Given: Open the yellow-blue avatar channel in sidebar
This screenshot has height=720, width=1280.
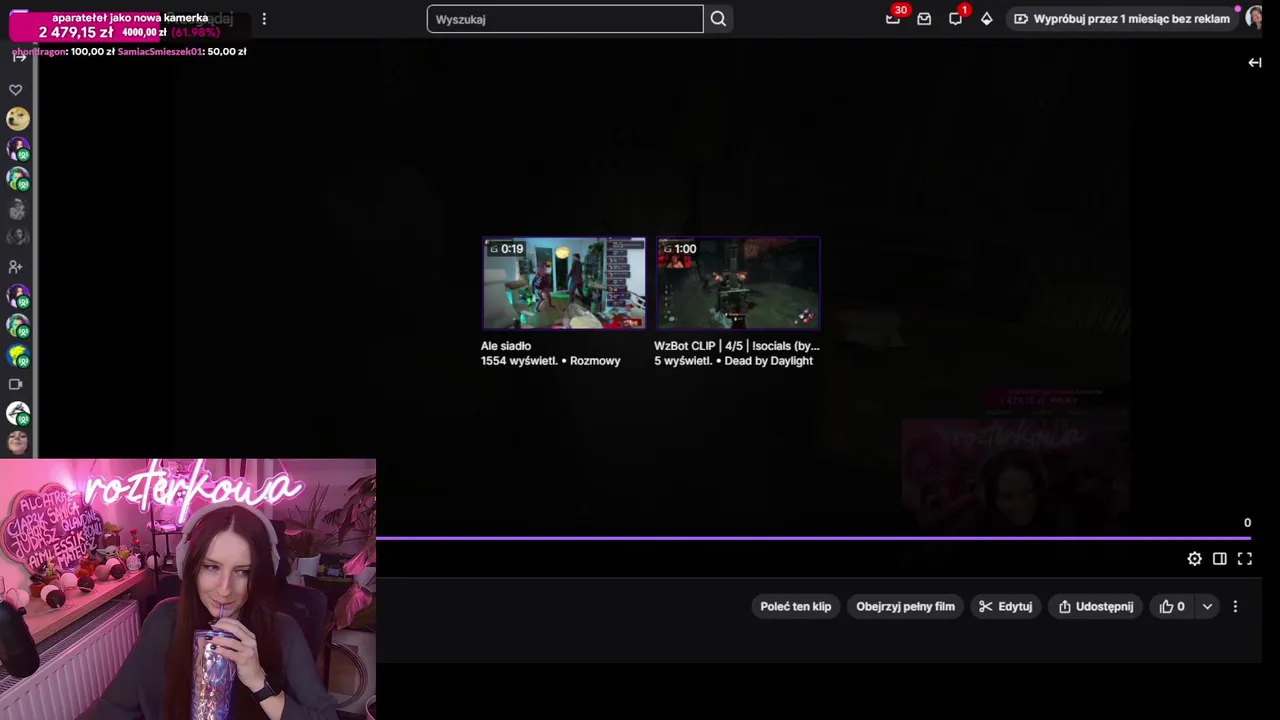Looking at the screenshot, I should click(17, 355).
